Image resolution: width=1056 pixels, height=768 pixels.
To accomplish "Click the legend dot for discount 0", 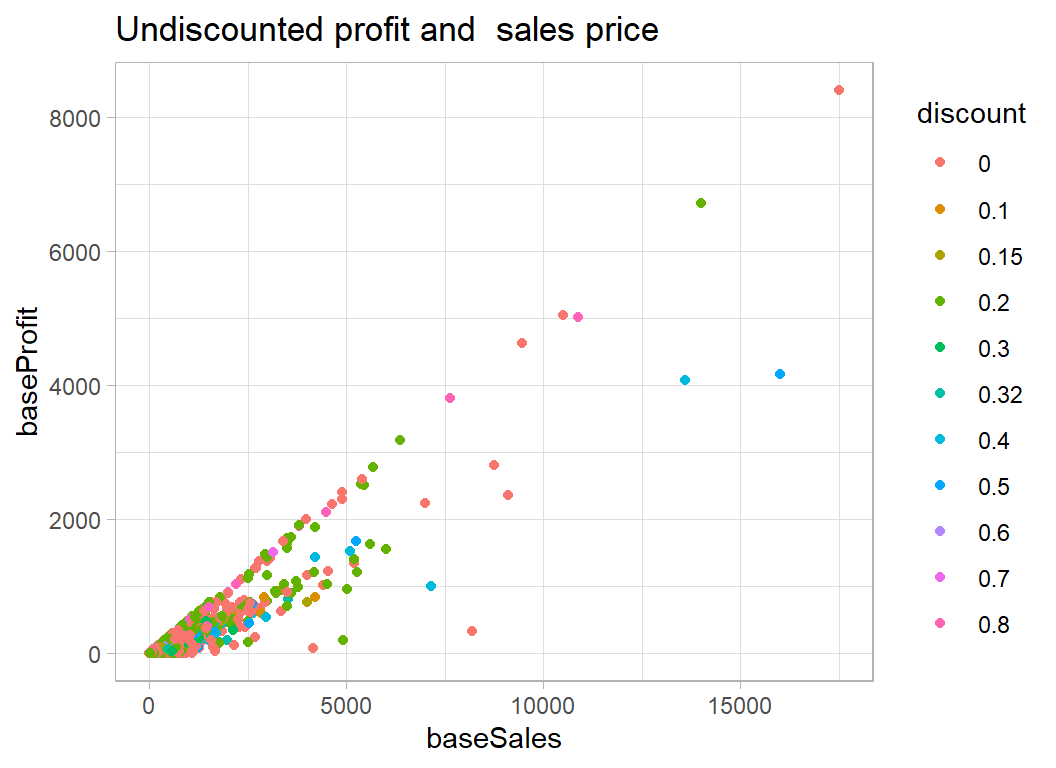I will point(940,164).
